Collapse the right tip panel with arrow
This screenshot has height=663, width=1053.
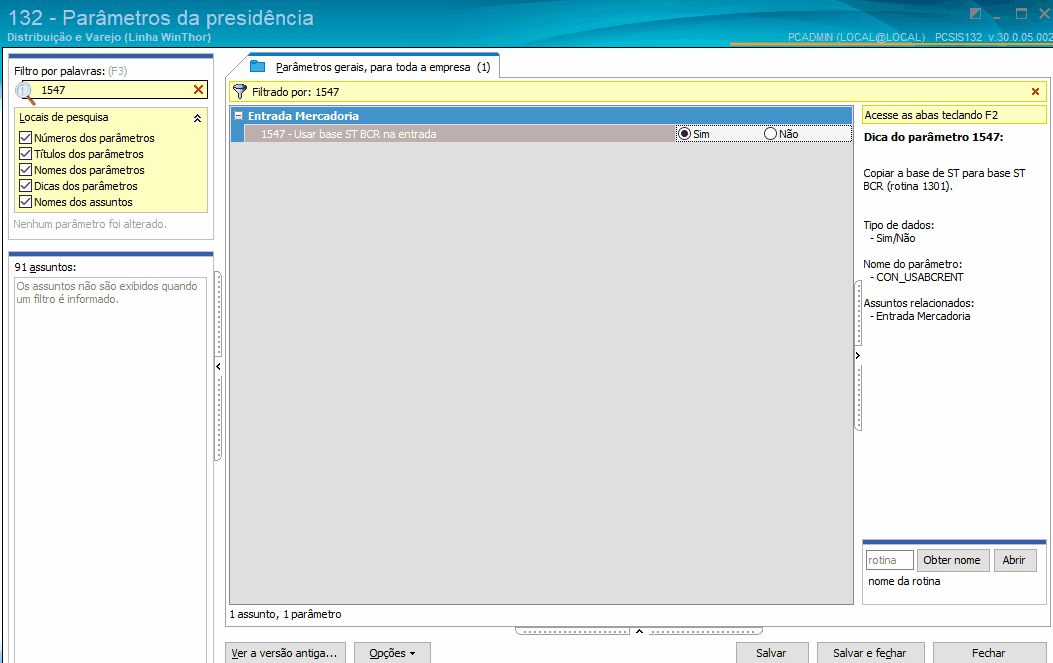pyautogui.click(x=858, y=355)
